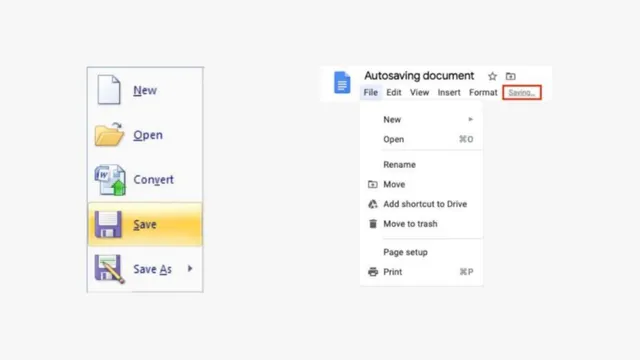The width and height of the screenshot is (640, 360).
Task: Click Move in the Docs menu
Action: [394, 184]
